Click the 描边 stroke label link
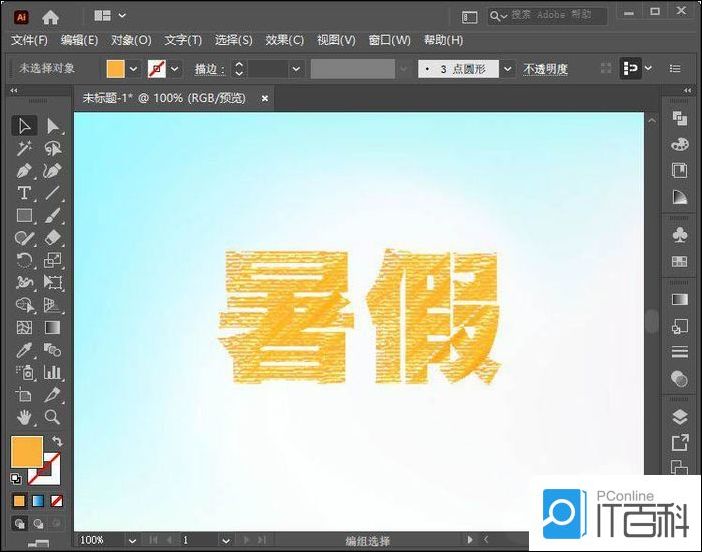Image resolution: width=702 pixels, height=552 pixels. click(x=209, y=69)
